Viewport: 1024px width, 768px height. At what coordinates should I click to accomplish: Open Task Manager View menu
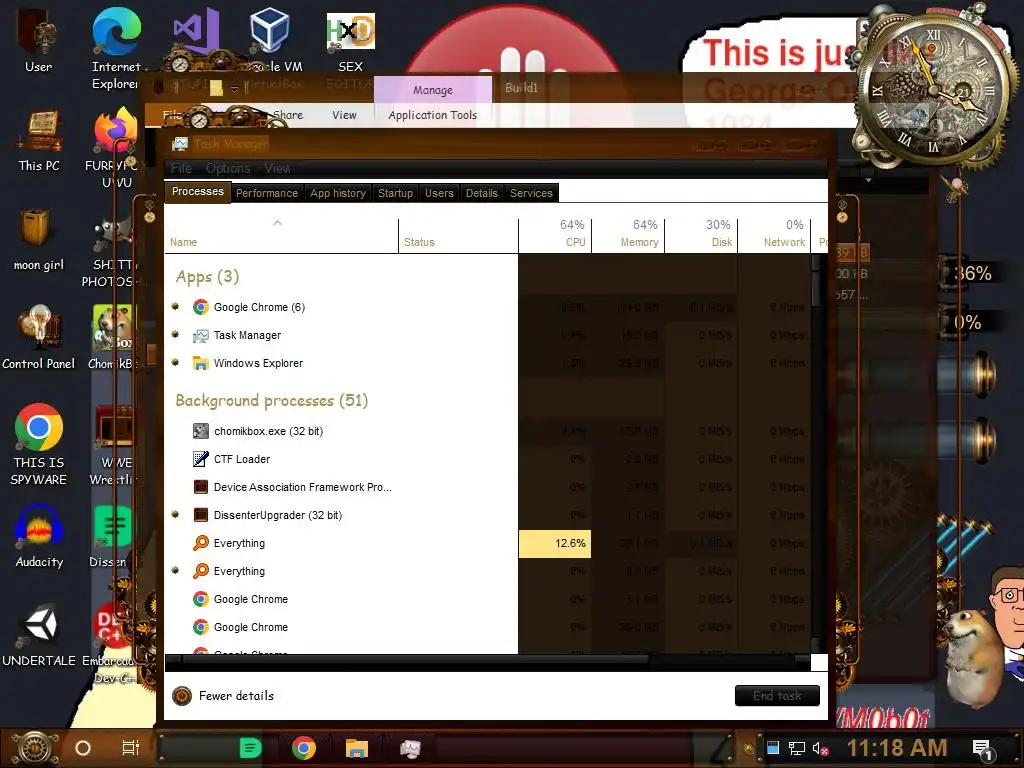(277, 168)
